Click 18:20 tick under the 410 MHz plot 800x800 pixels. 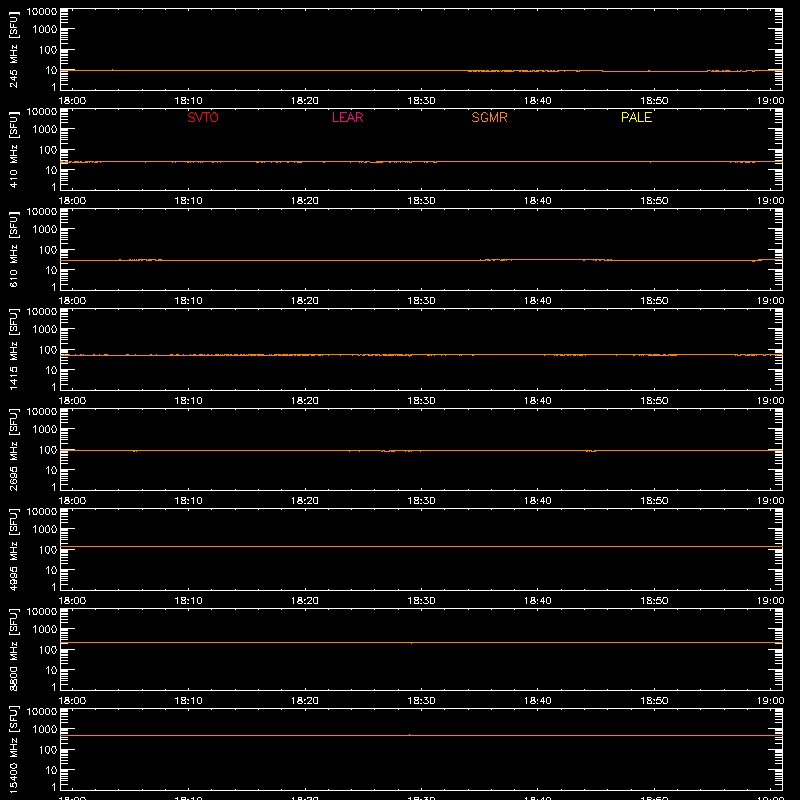coord(305,201)
